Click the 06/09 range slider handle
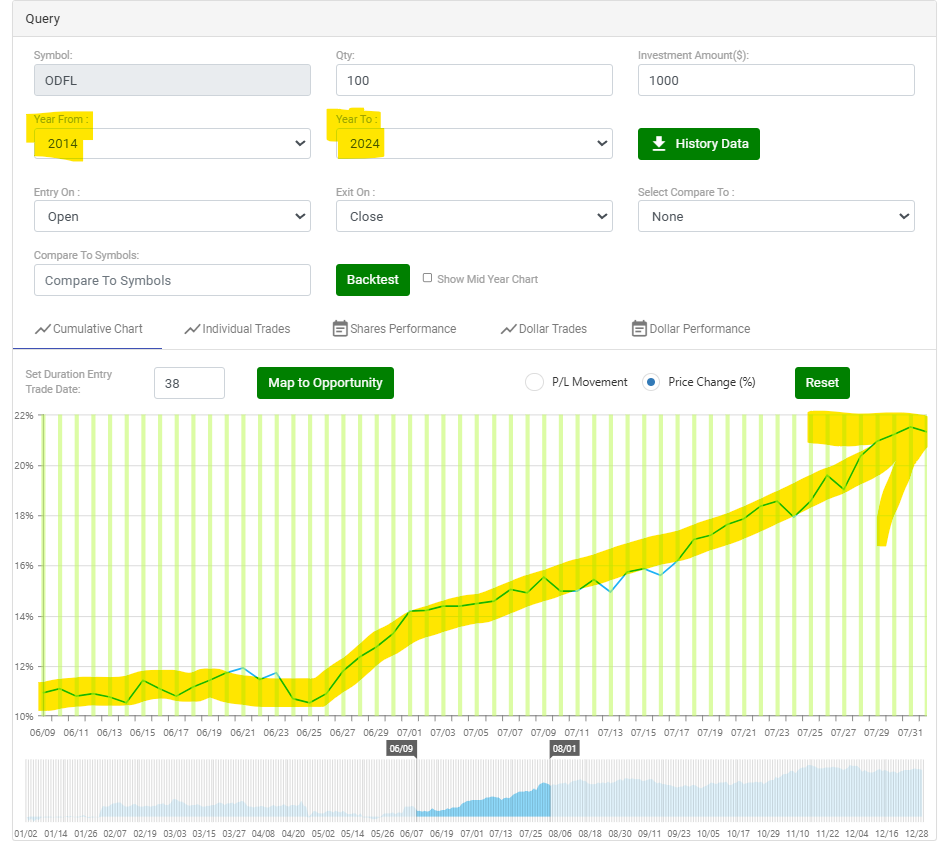The height and width of the screenshot is (852, 947). pyautogui.click(x=401, y=749)
